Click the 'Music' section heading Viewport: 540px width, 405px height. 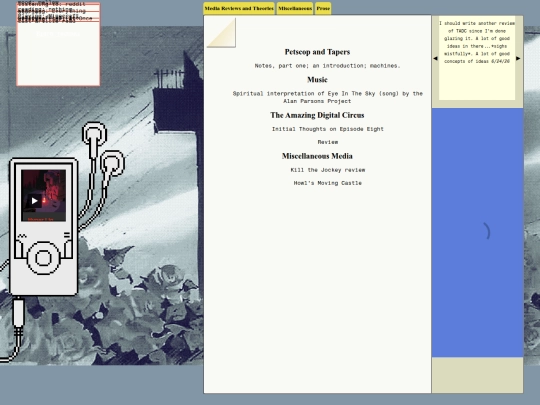[x=317, y=80]
